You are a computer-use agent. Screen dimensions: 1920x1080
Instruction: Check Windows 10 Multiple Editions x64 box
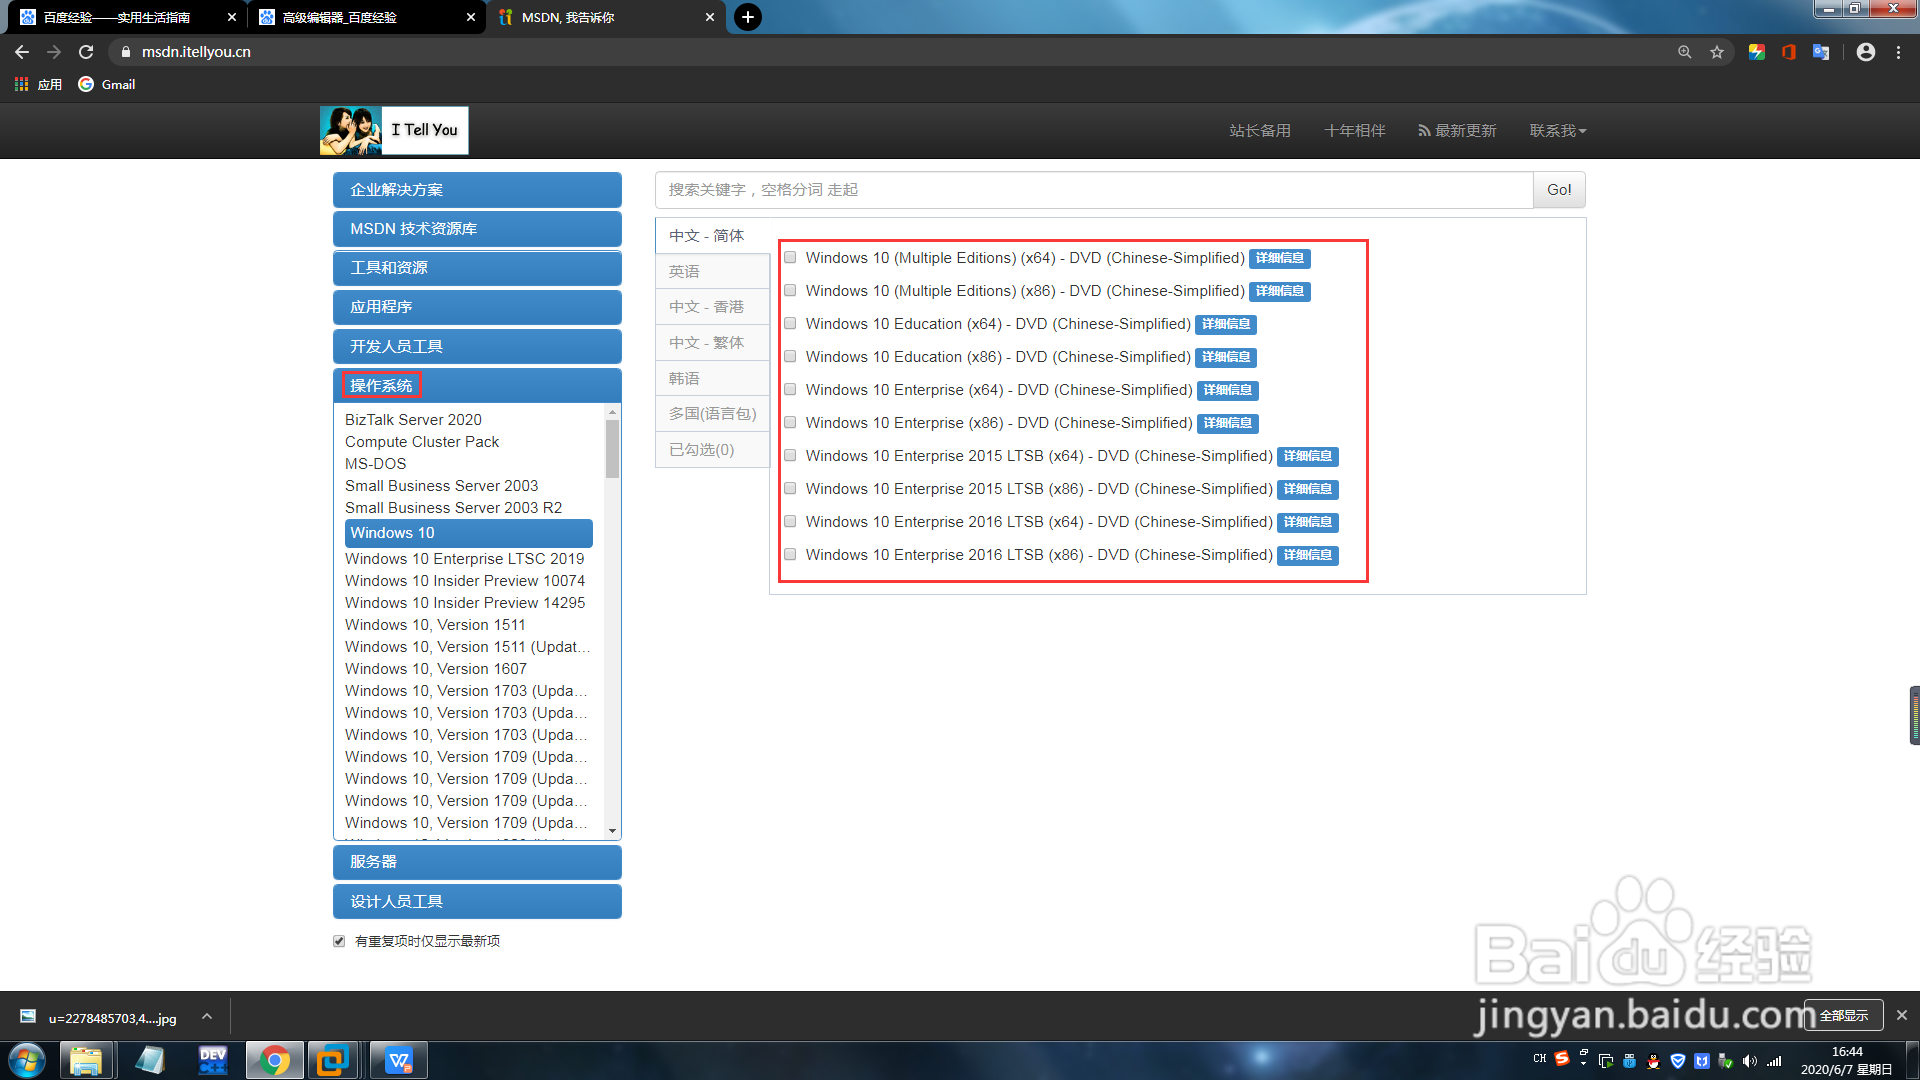tap(790, 258)
